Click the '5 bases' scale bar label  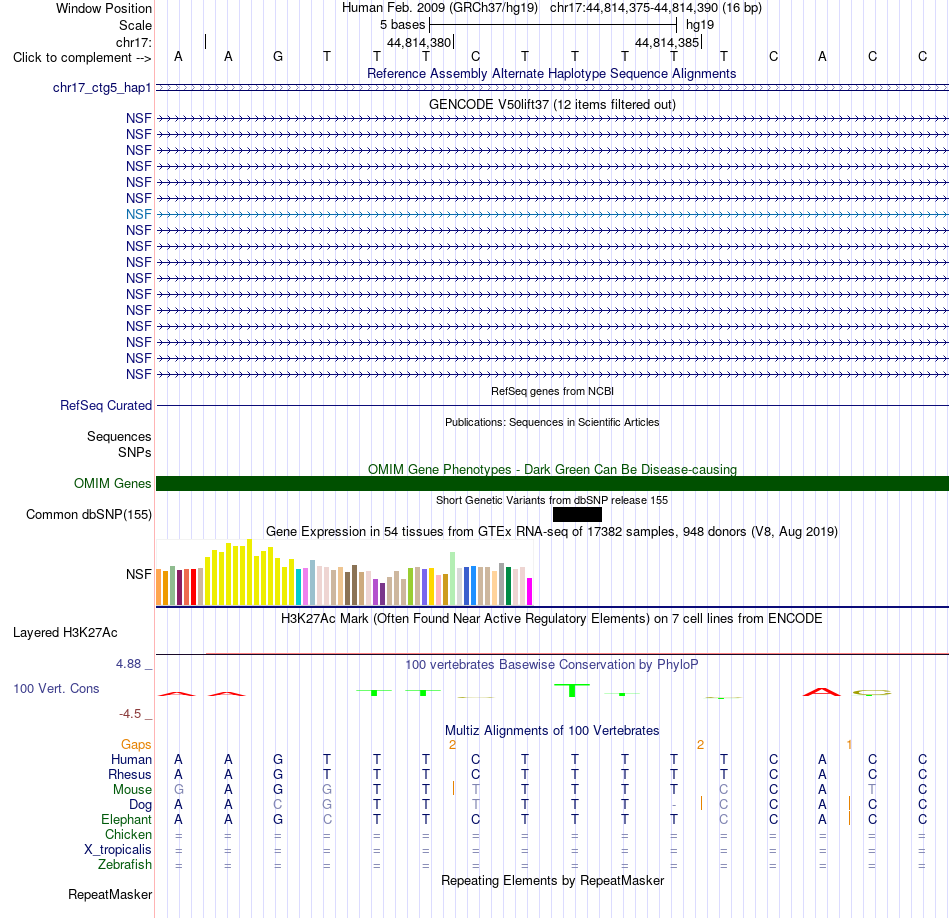(403, 25)
